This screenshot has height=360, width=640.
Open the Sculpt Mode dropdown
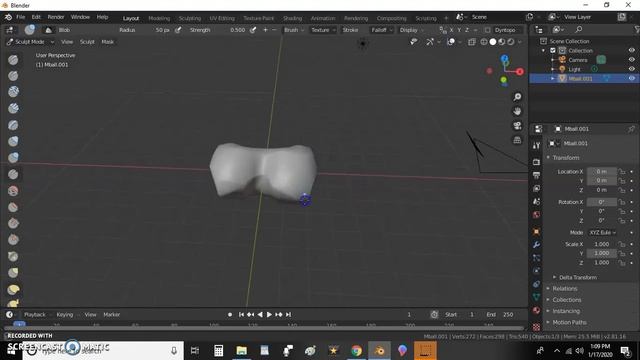[x=30, y=42]
